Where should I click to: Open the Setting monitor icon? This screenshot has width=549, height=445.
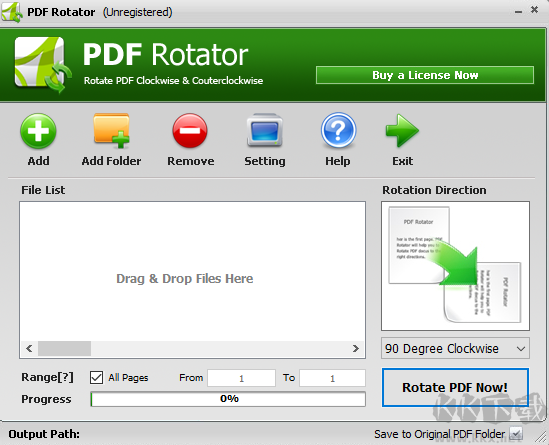click(x=265, y=130)
